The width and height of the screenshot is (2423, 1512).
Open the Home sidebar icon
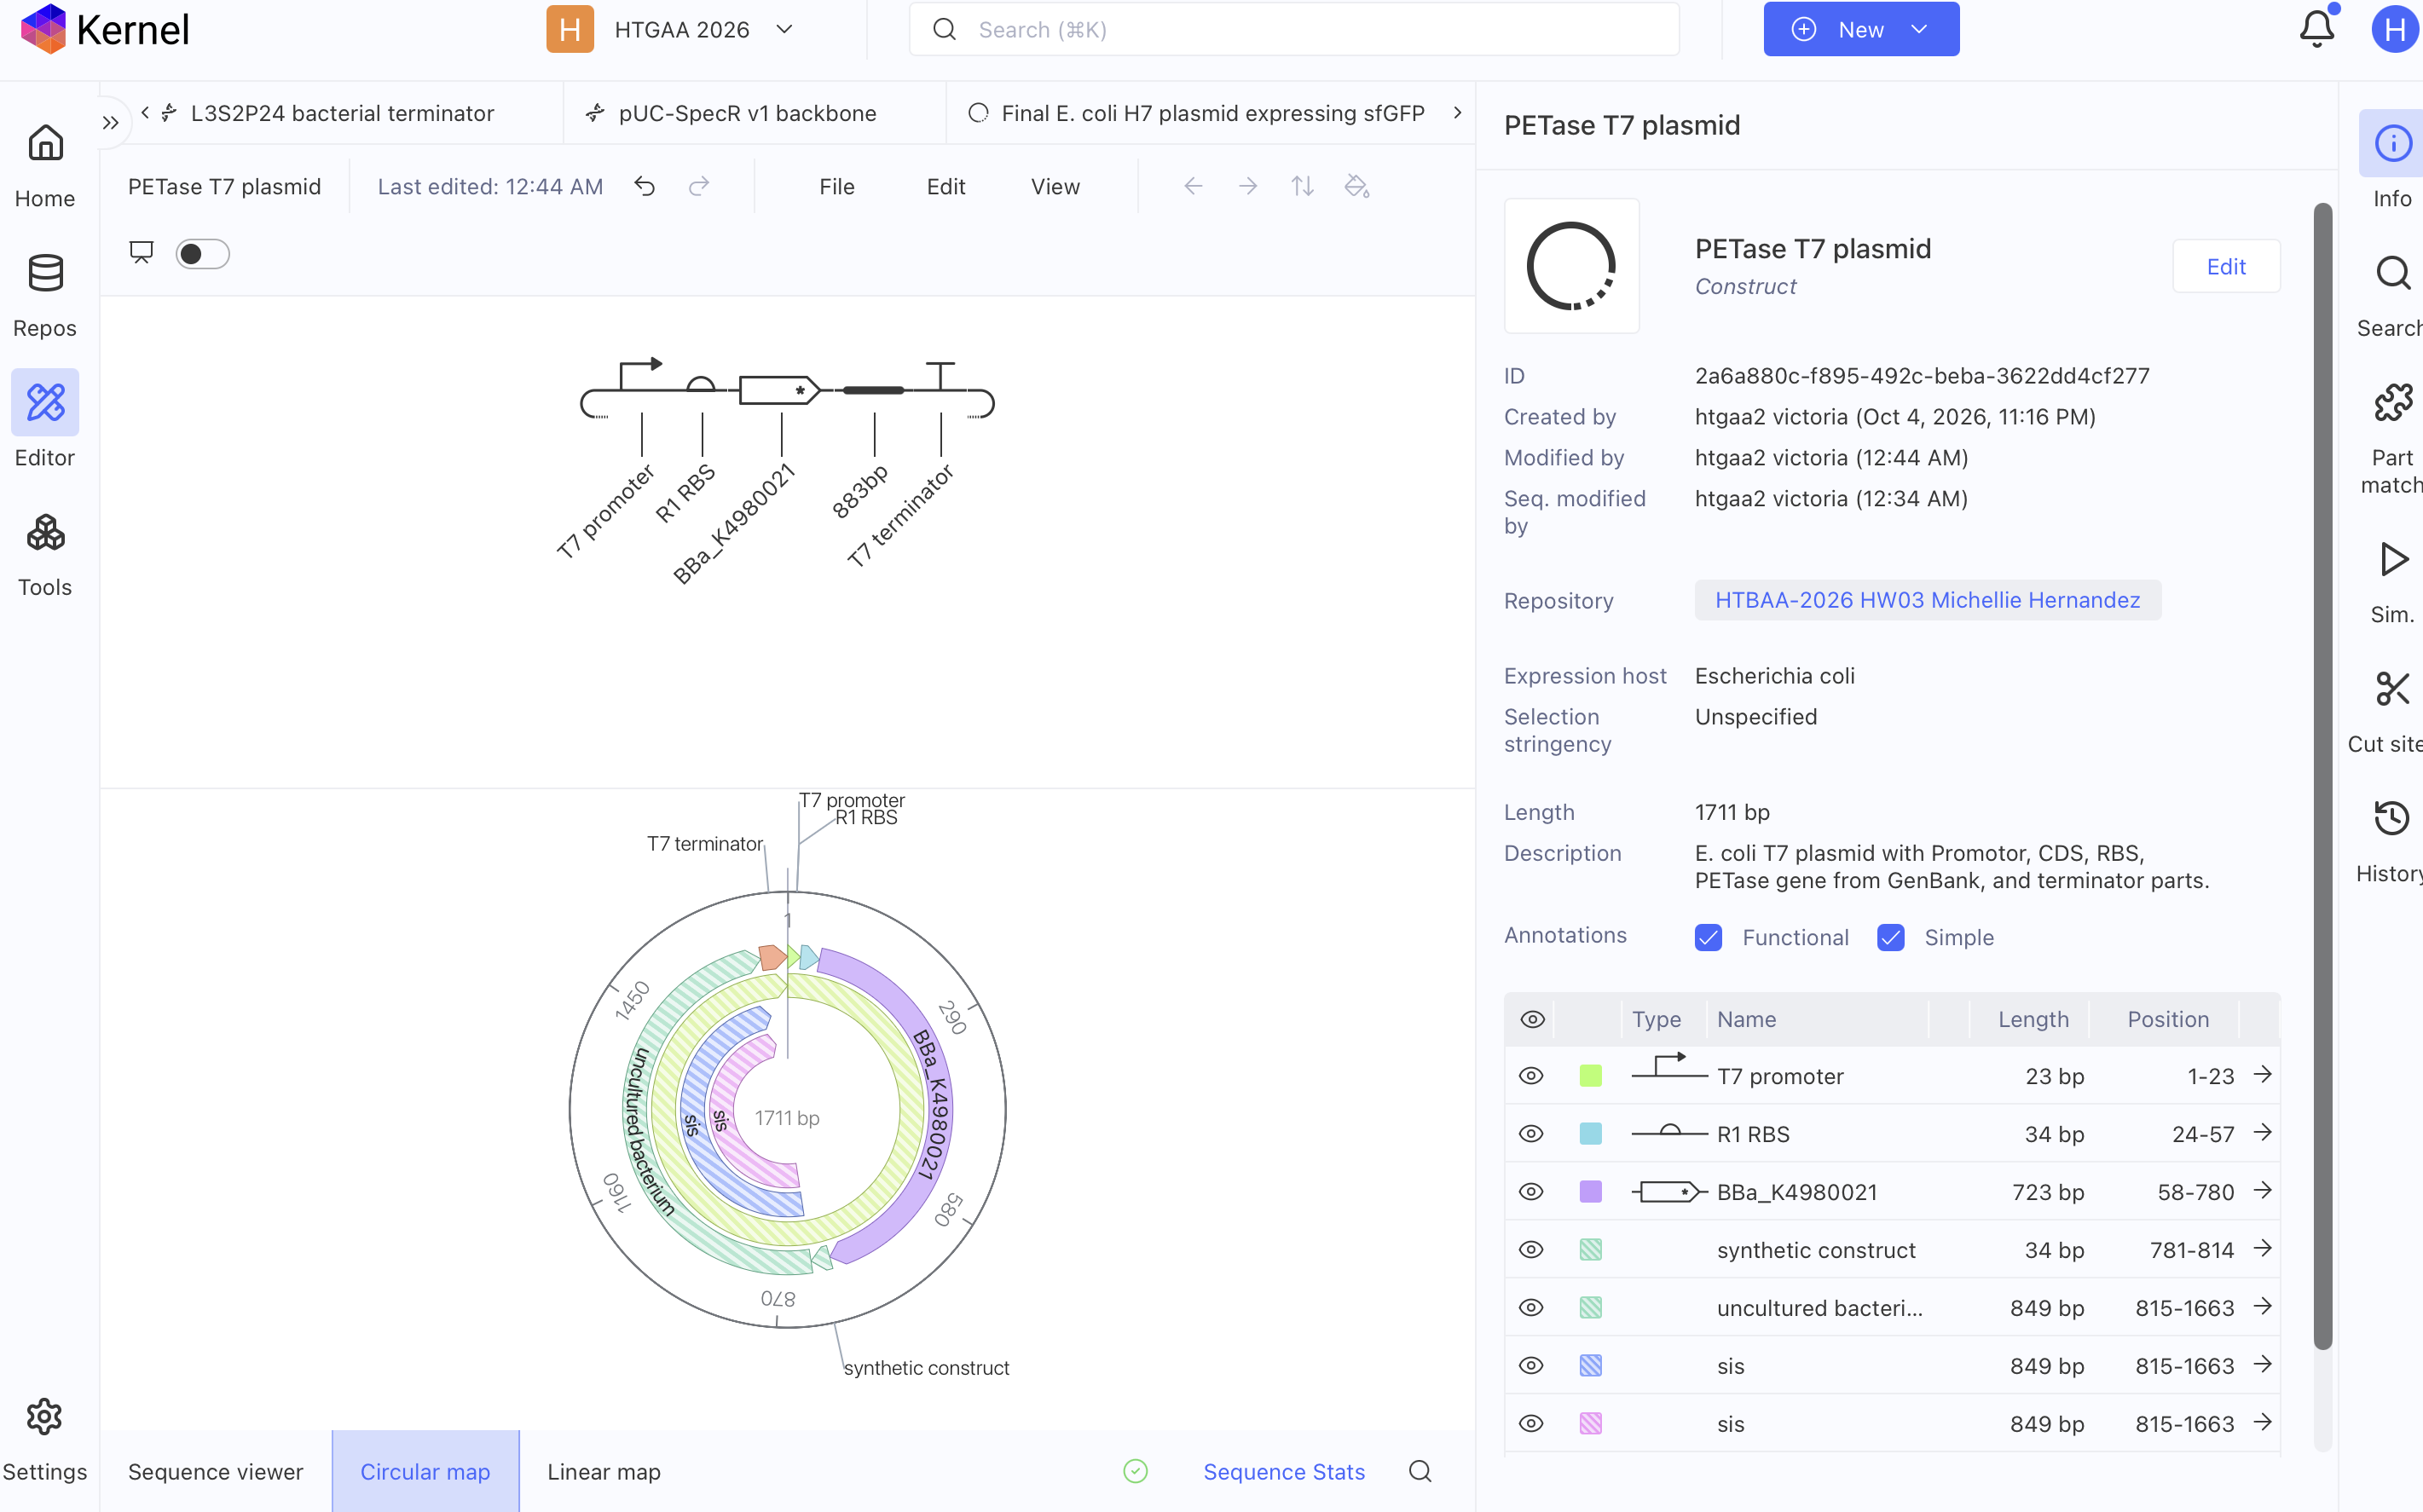pyautogui.click(x=45, y=143)
